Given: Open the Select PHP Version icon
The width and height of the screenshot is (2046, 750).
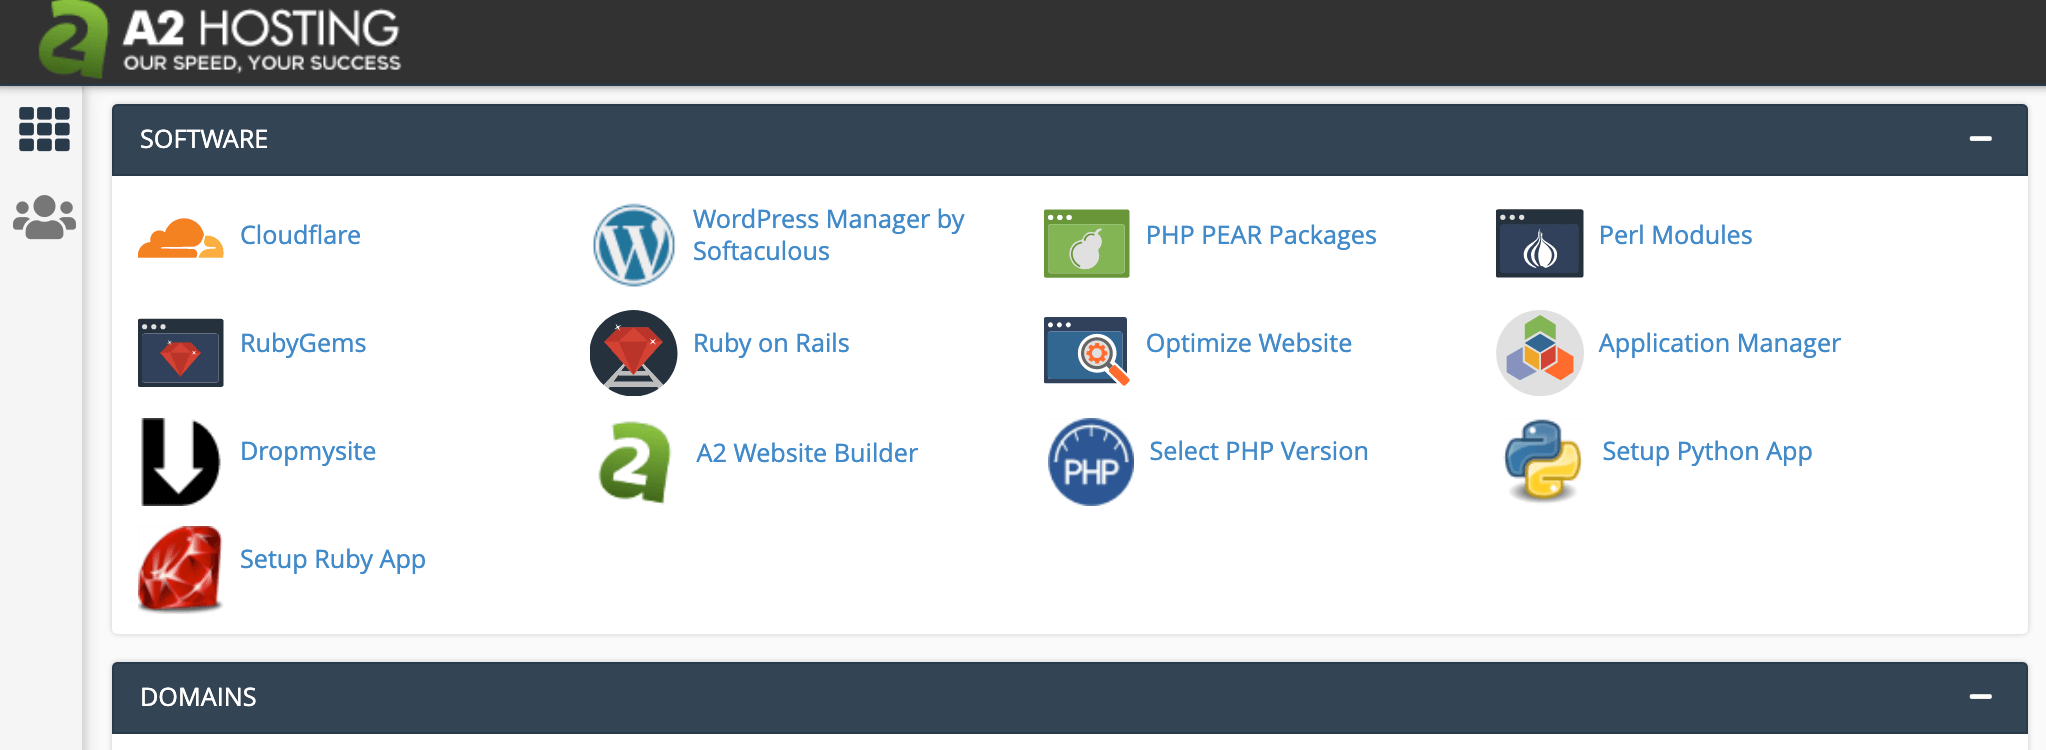Looking at the screenshot, I should 1090,461.
